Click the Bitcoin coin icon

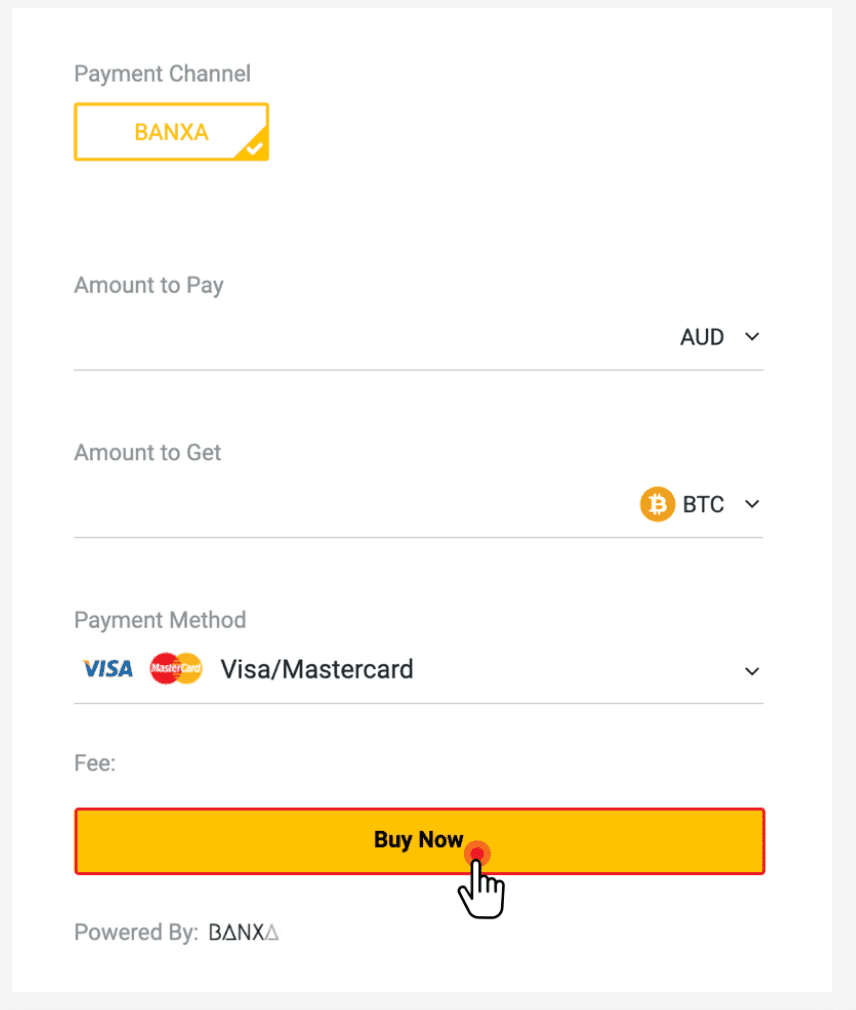pyautogui.click(x=657, y=504)
